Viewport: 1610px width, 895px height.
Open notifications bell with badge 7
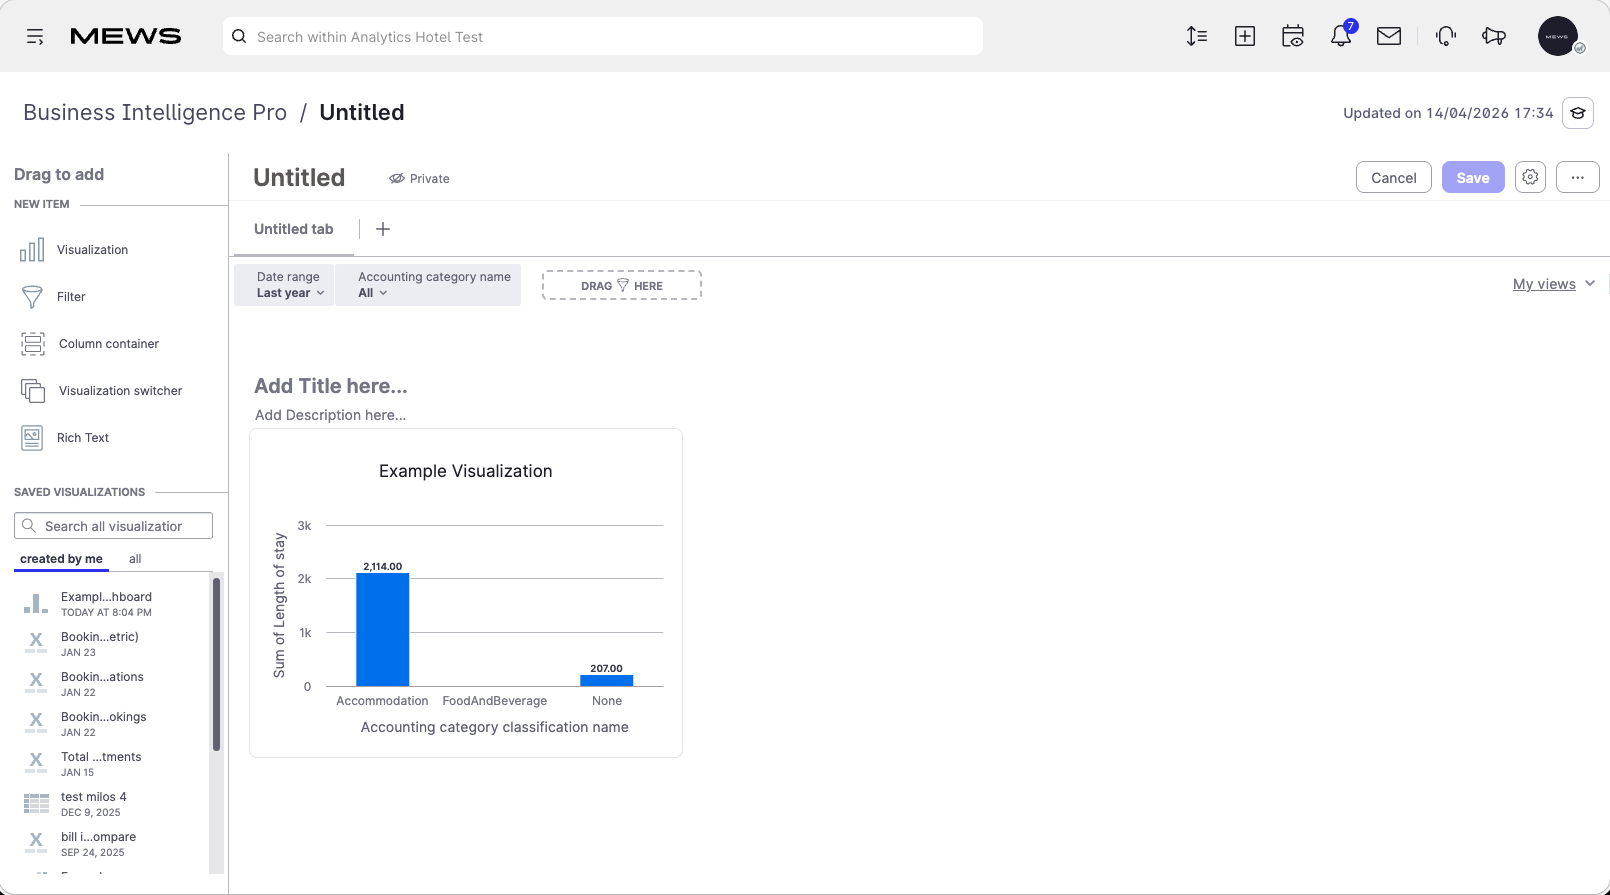(x=1341, y=36)
